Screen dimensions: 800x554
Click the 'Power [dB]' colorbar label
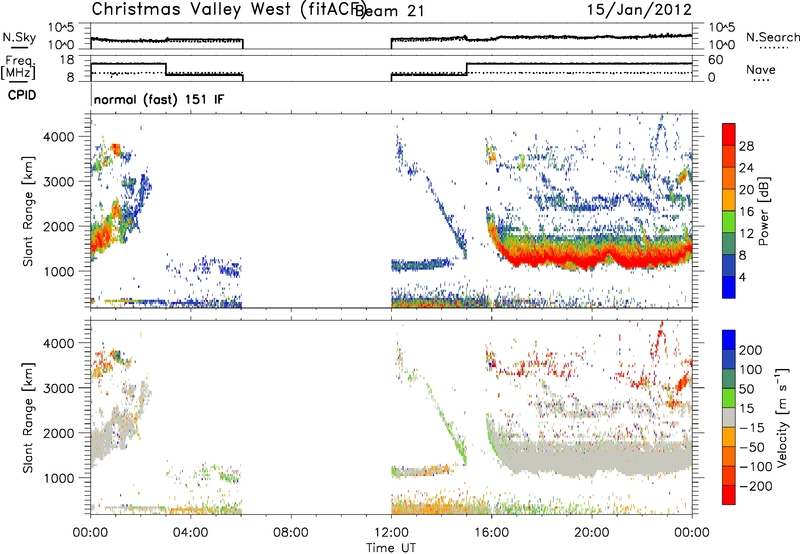coord(763,211)
